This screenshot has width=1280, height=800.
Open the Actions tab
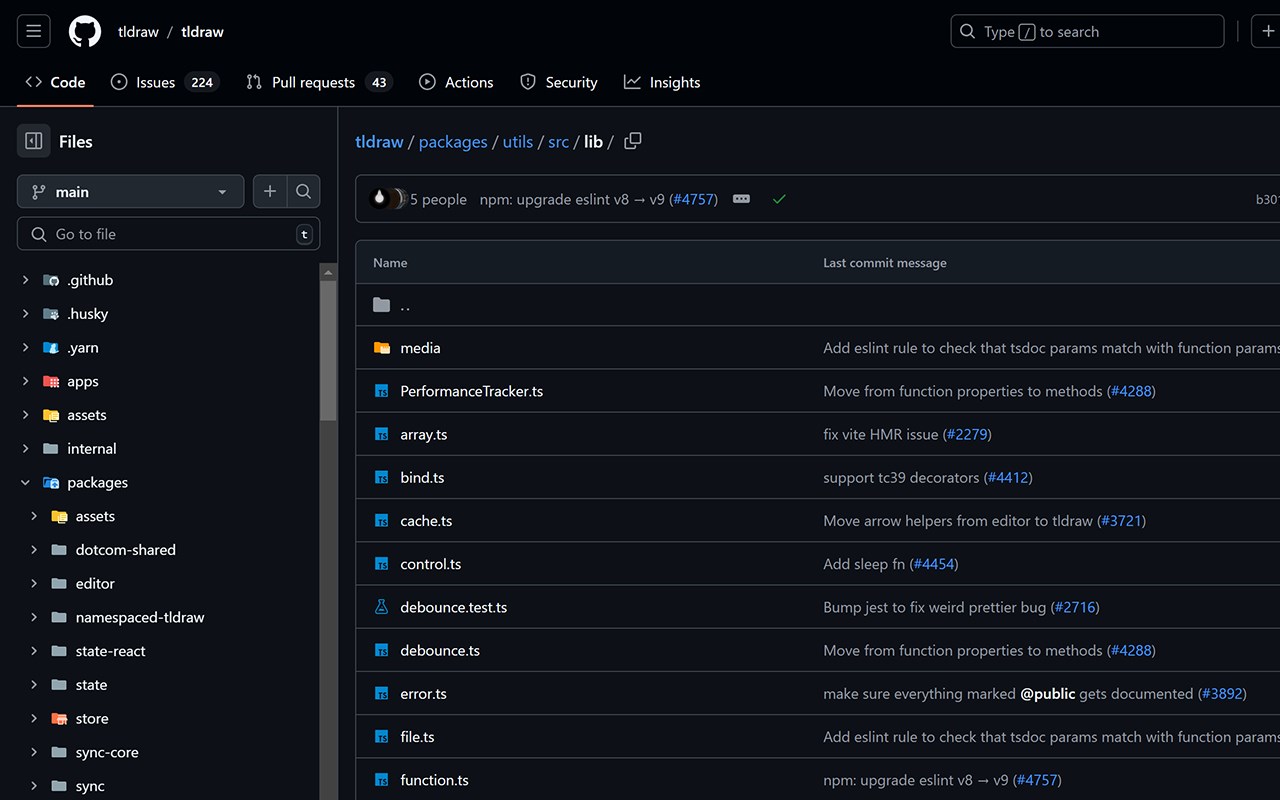pyautogui.click(x=456, y=82)
